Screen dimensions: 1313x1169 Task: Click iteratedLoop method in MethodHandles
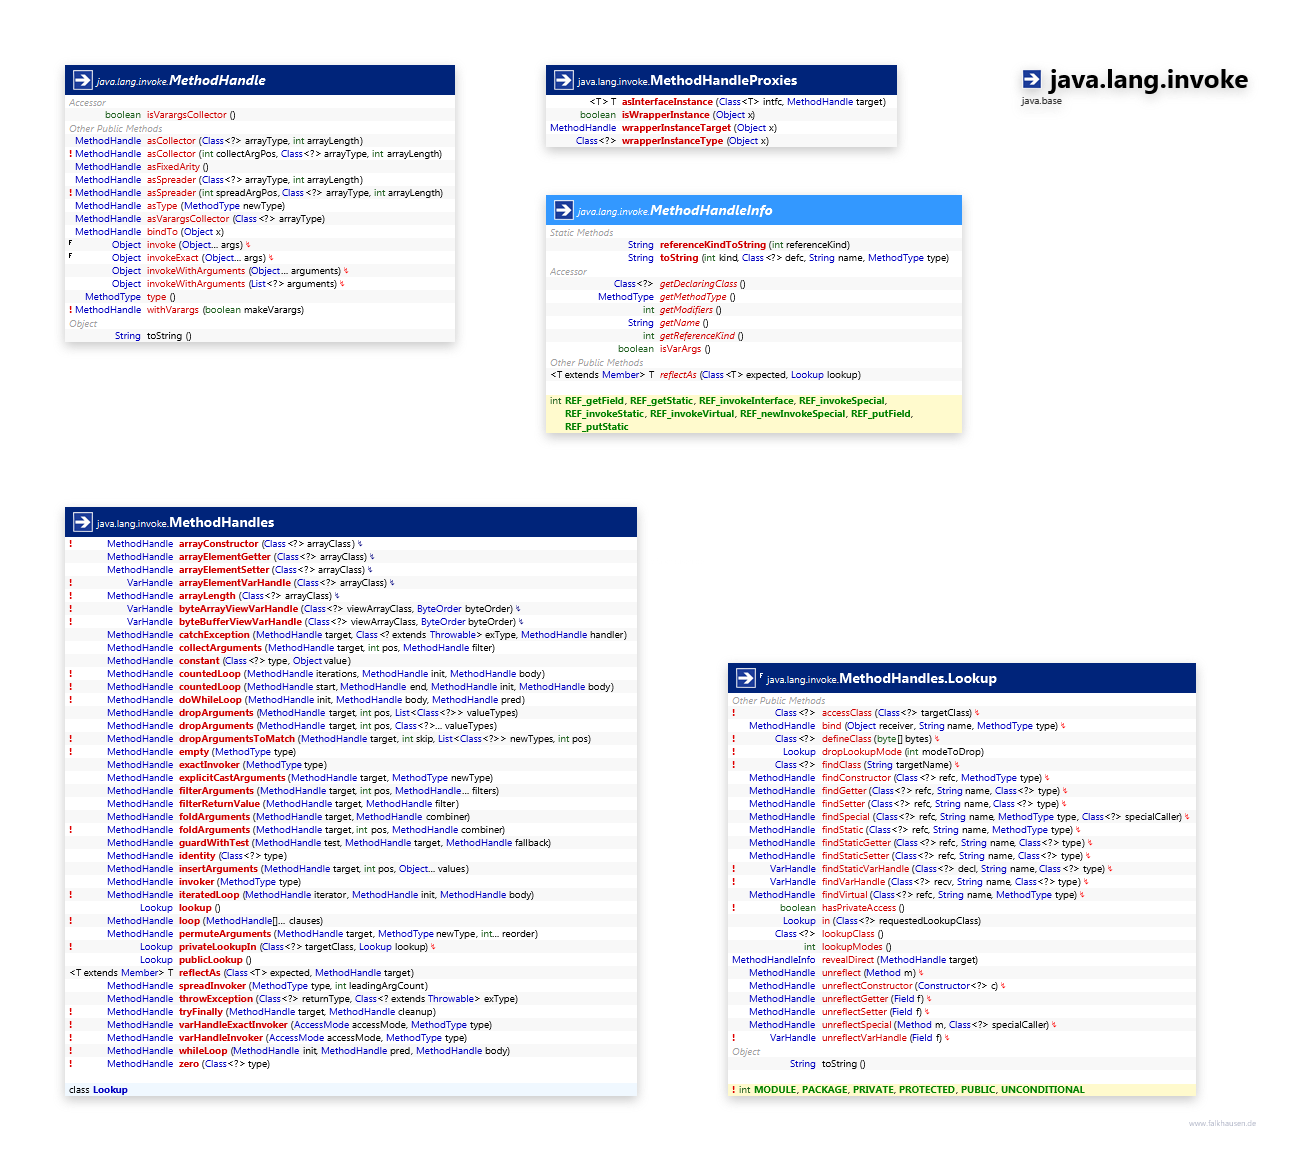pos(209,895)
